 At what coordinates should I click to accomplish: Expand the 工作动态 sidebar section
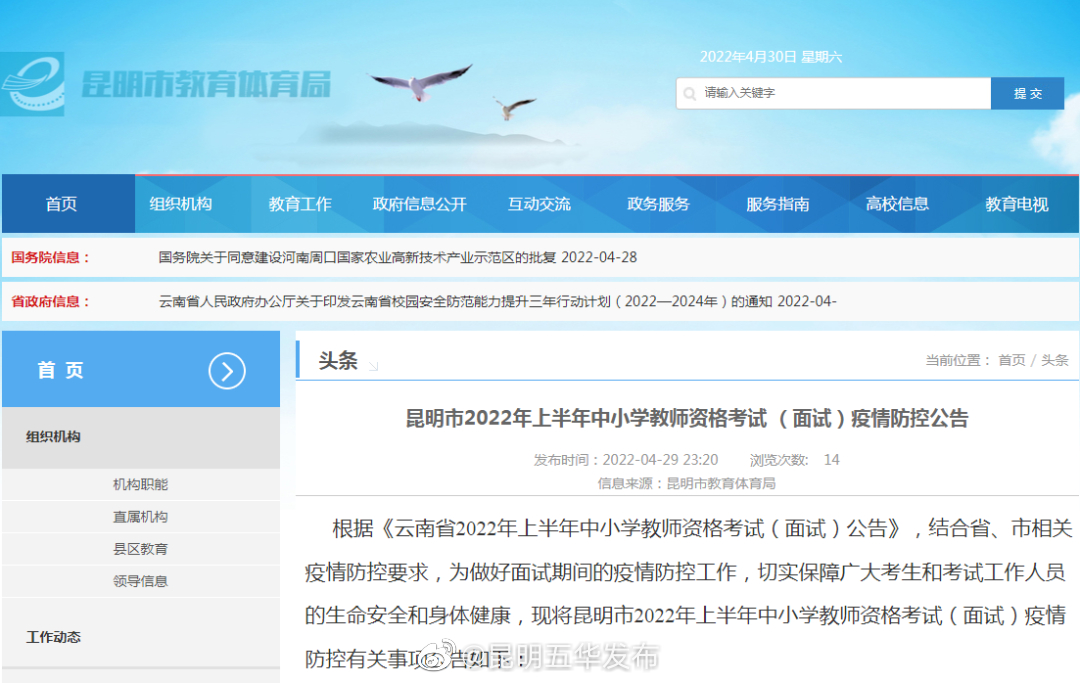55,637
